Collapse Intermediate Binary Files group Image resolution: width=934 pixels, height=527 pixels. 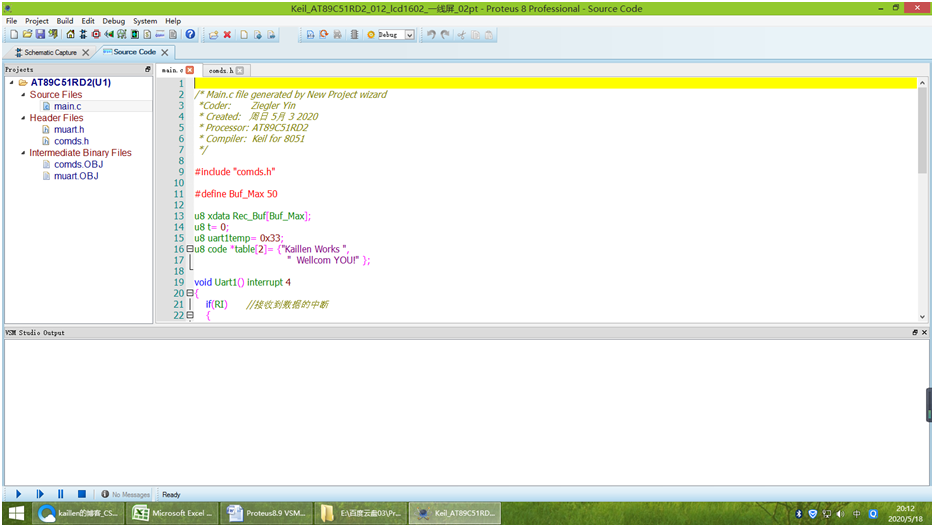(x=23, y=152)
